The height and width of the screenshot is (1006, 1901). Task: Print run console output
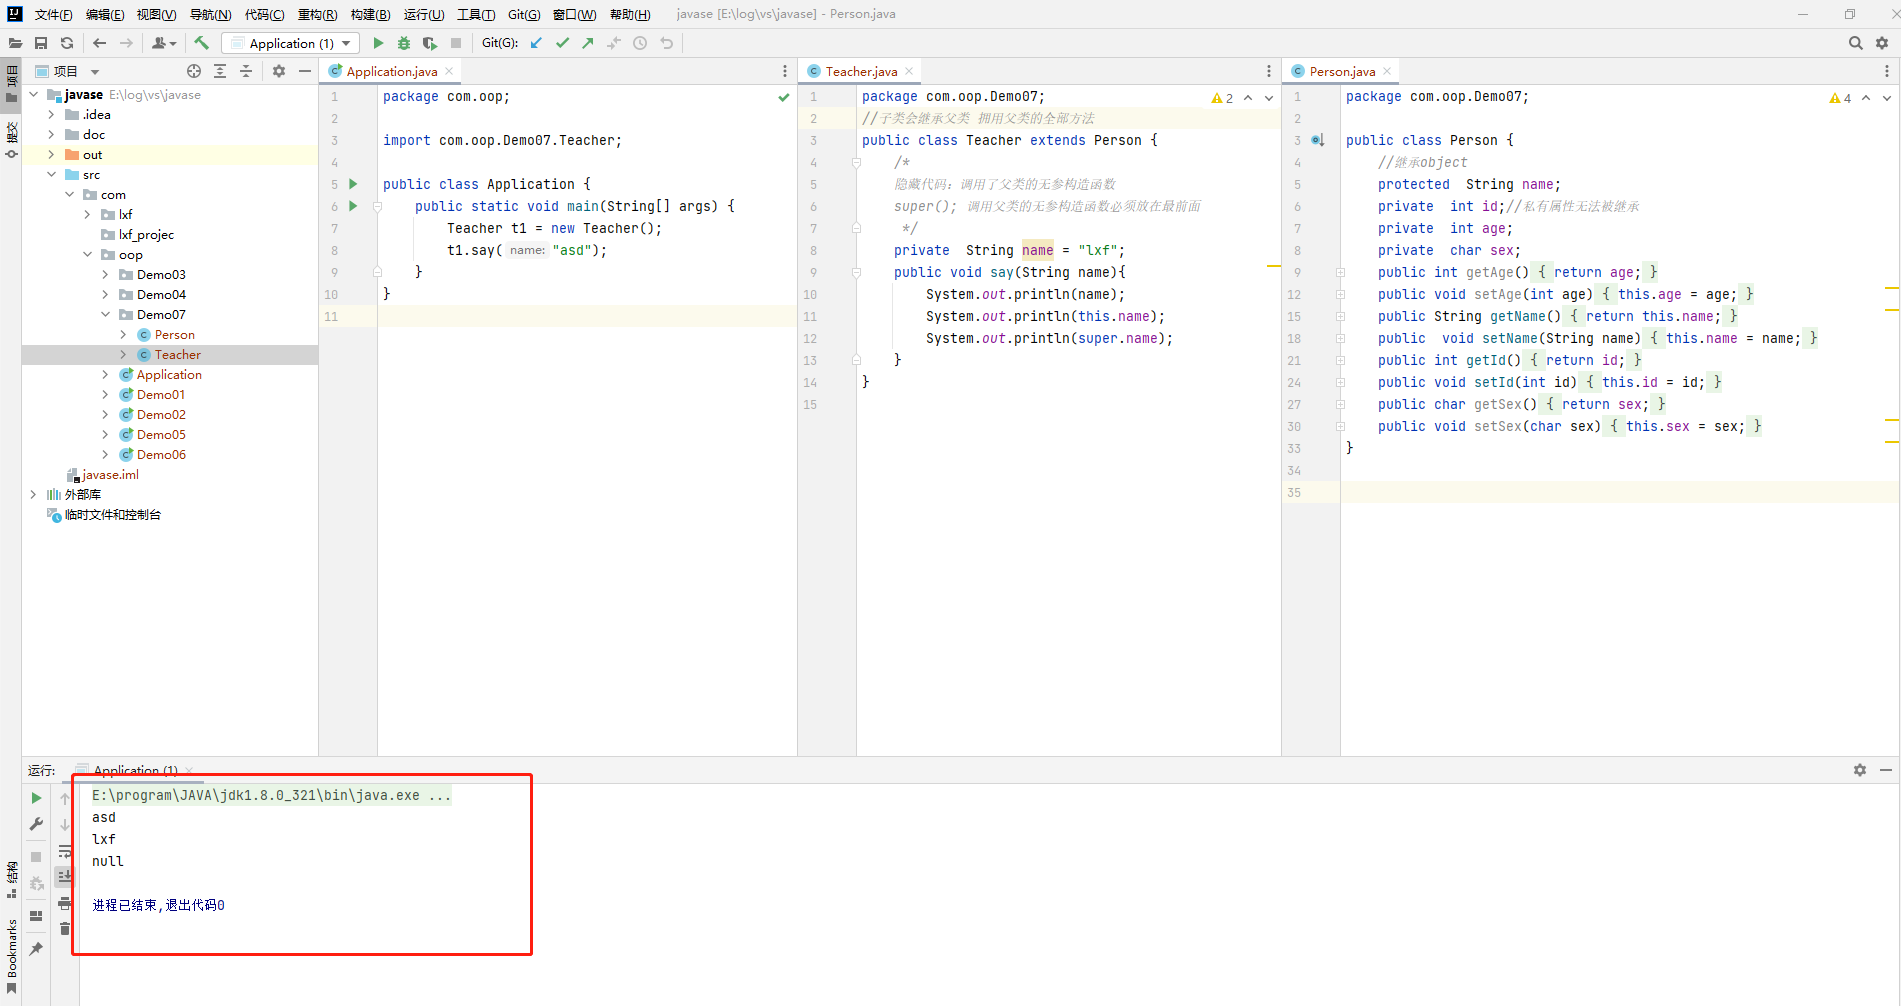65,903
